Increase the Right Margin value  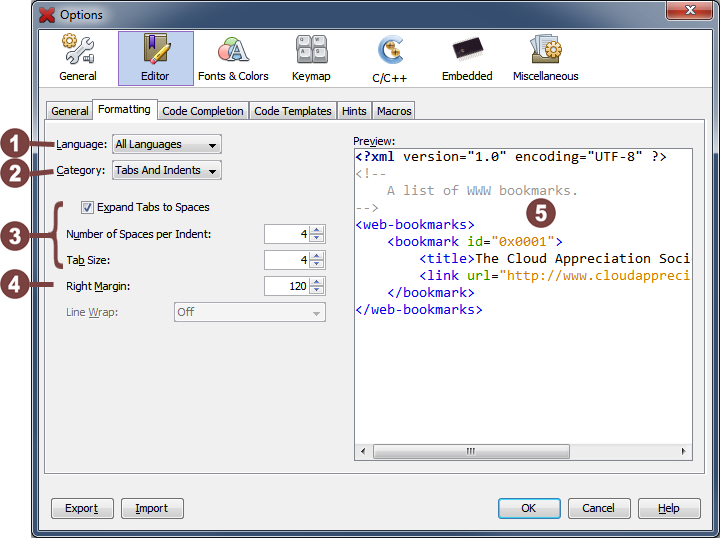tap(317, 282)
